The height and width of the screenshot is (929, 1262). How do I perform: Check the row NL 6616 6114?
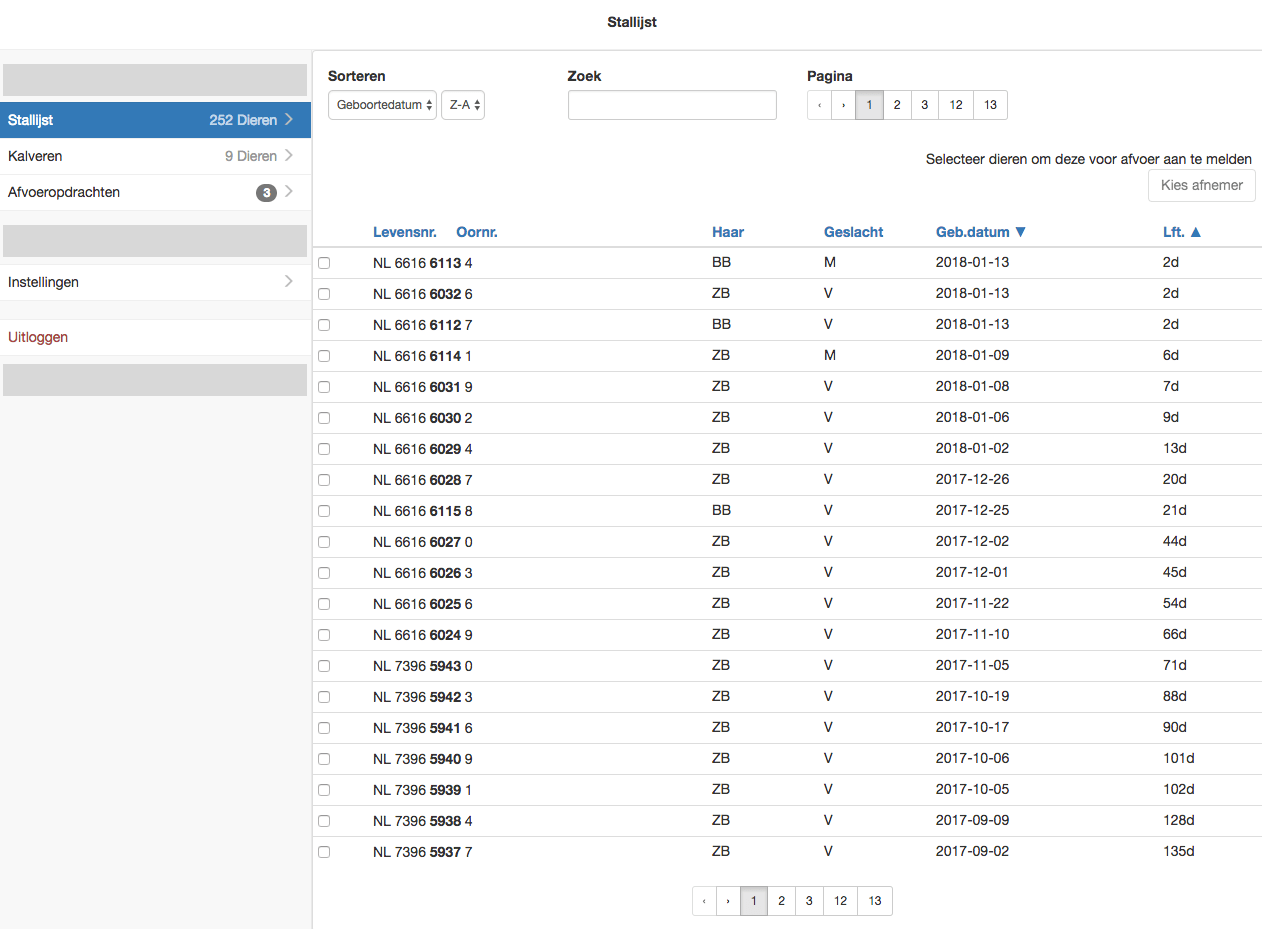[324, 356]
